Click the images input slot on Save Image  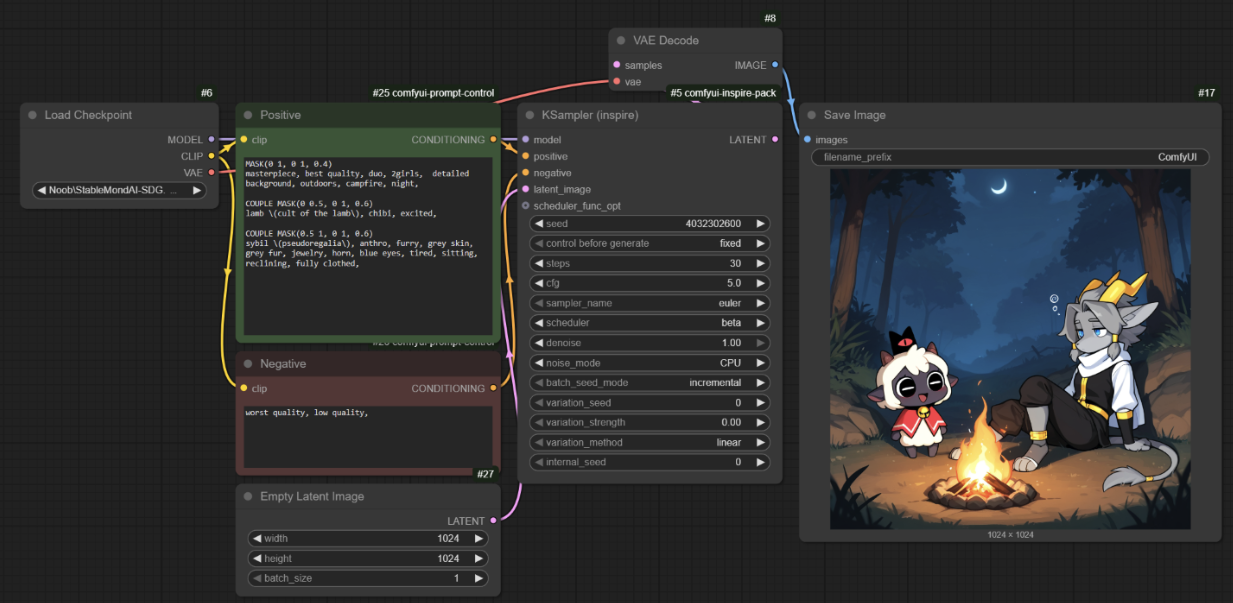tap(807, 140)
